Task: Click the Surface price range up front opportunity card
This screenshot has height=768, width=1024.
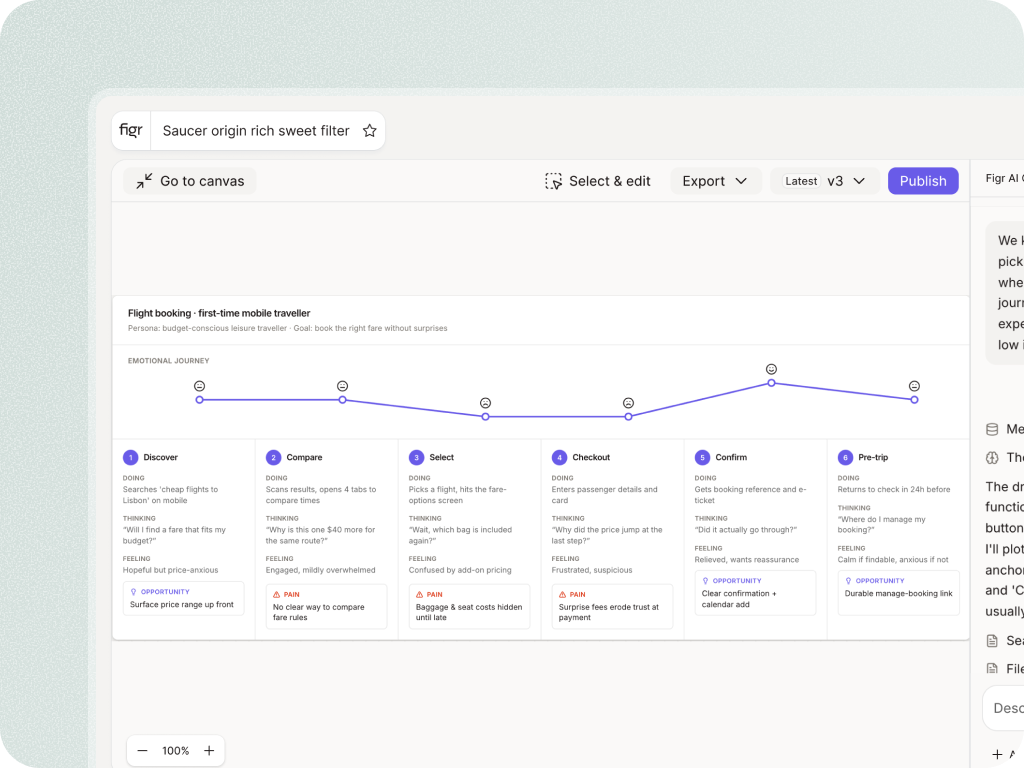Action: 184,598
